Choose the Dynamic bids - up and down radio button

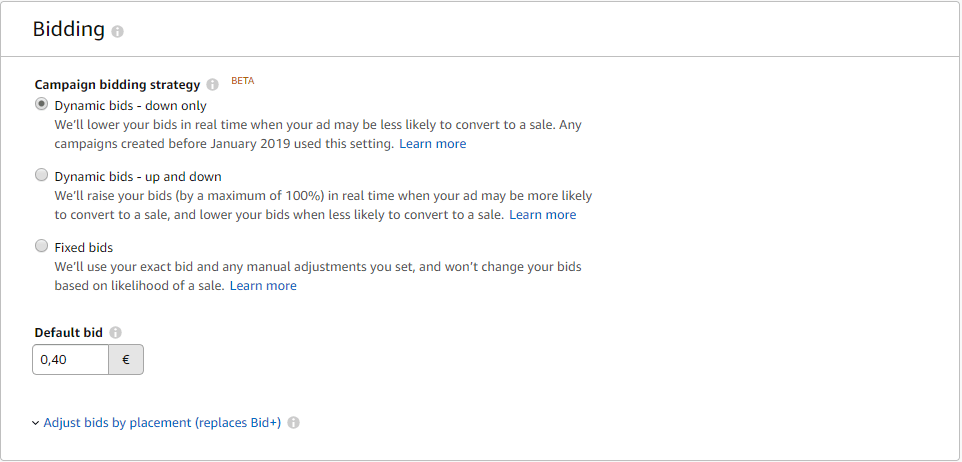click(x=41, y=175)
